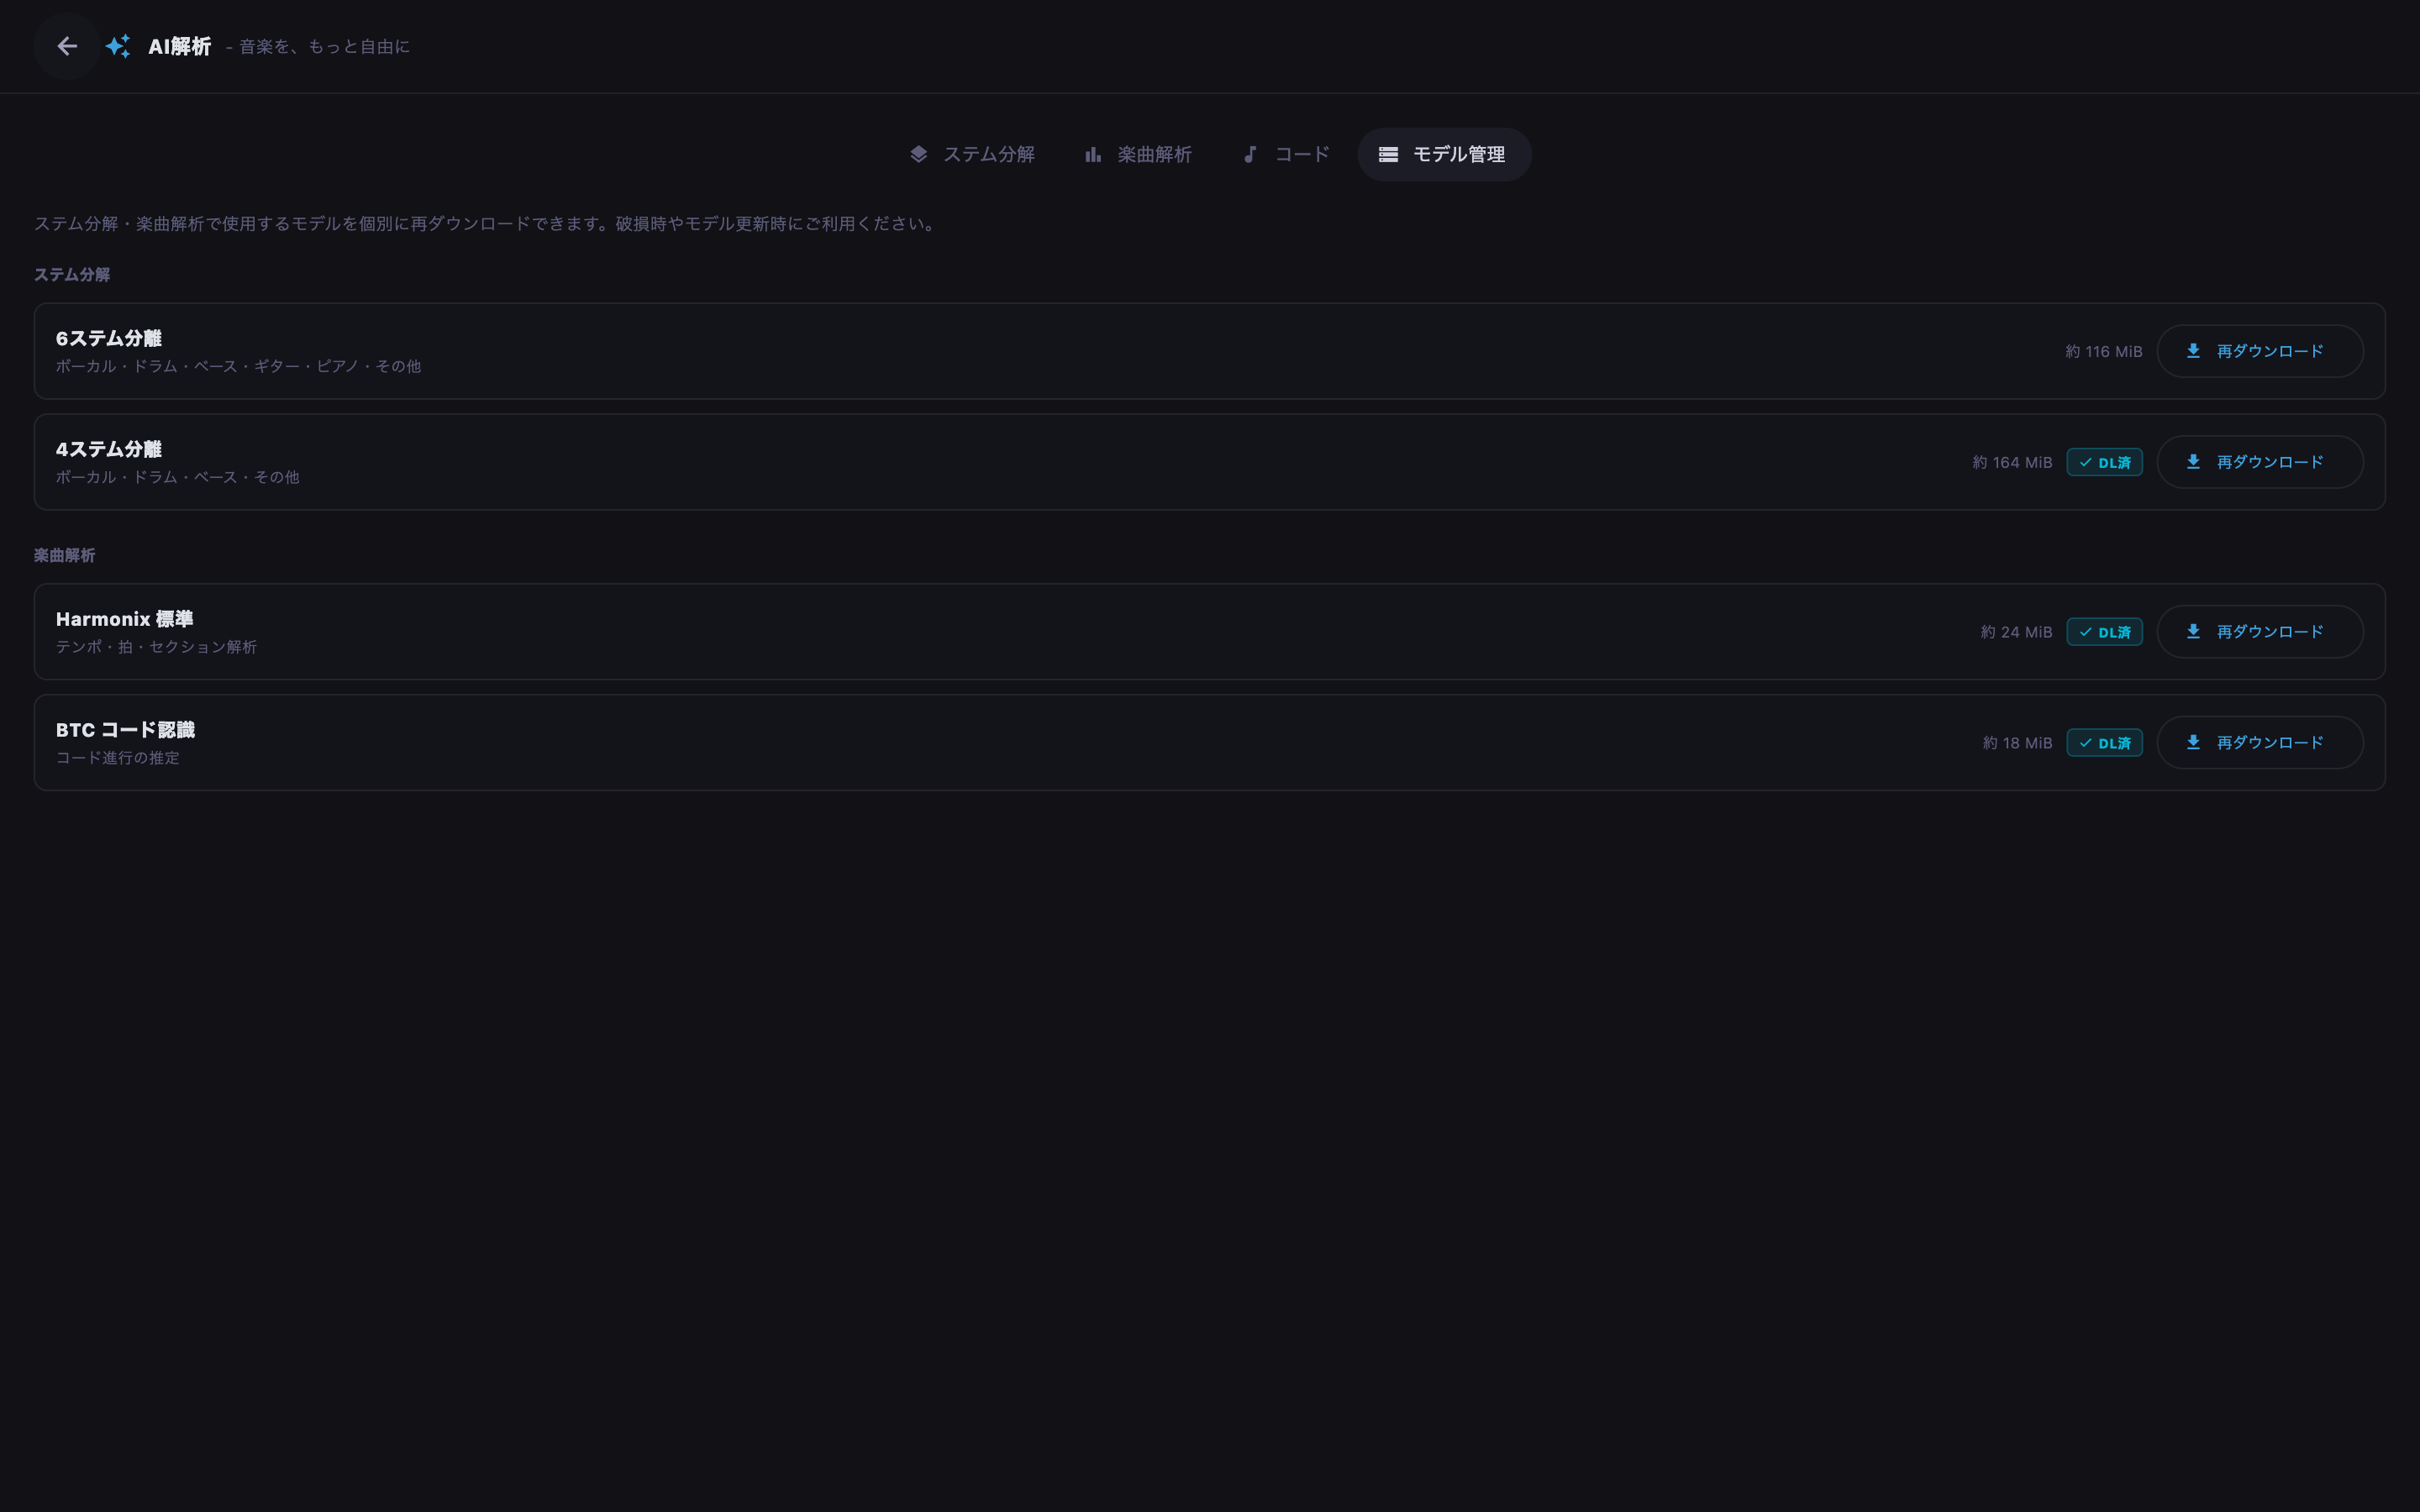The height and width of the screenshot is (1512, 2420).
Task: Re-download the 4ステム分離 model
Action: (x=2260, y=462)
